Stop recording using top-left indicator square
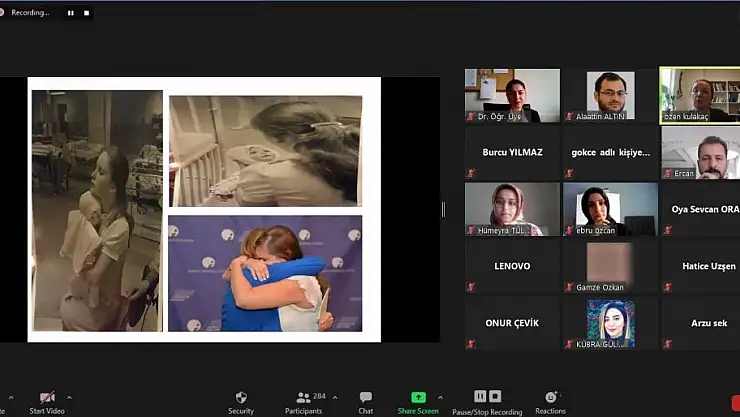This screenshot has height=417, width=740. 87,13
